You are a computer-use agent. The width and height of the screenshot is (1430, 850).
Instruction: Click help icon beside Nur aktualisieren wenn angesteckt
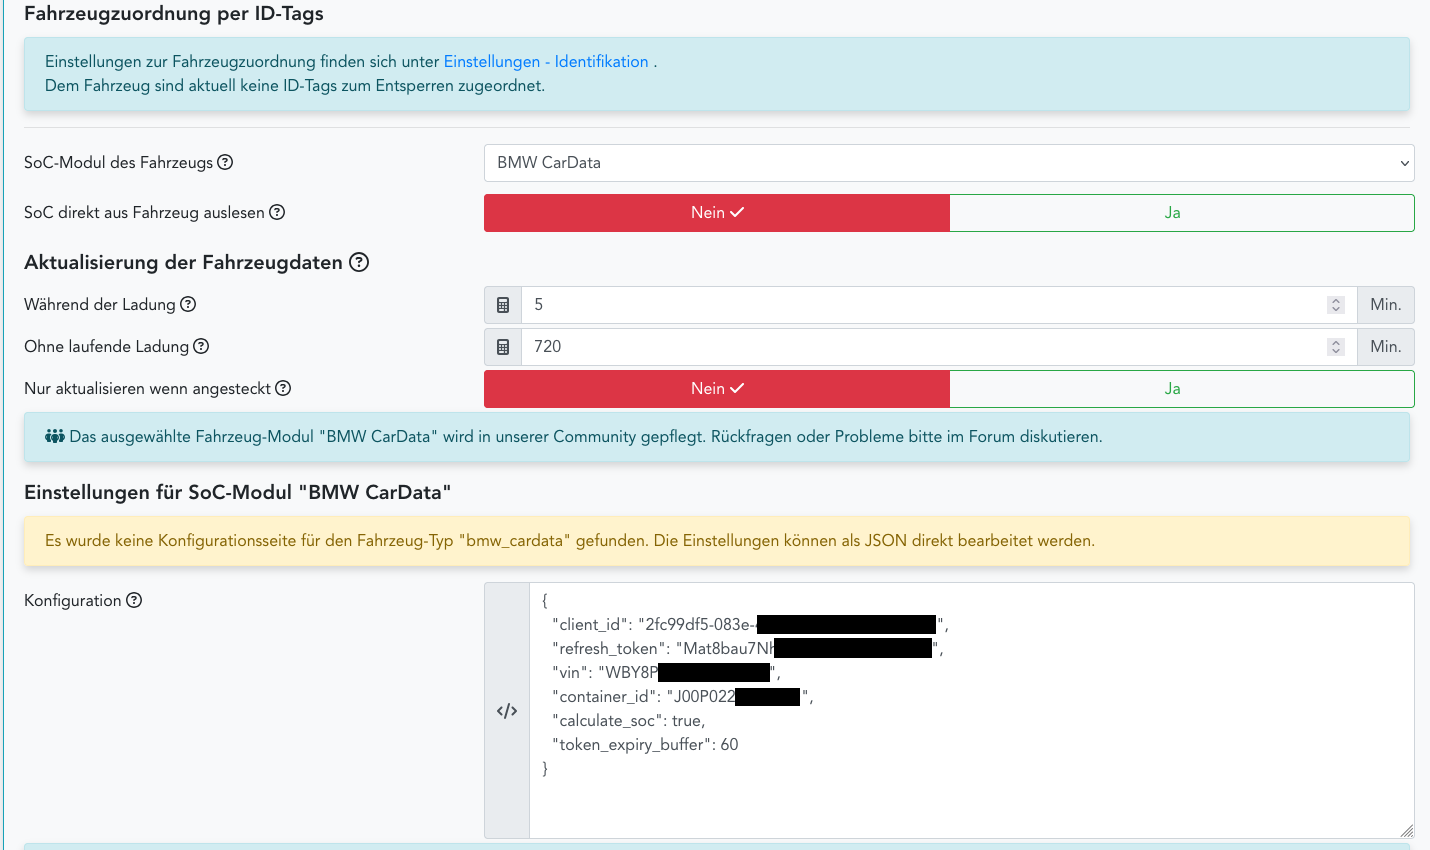coord(283,388)
